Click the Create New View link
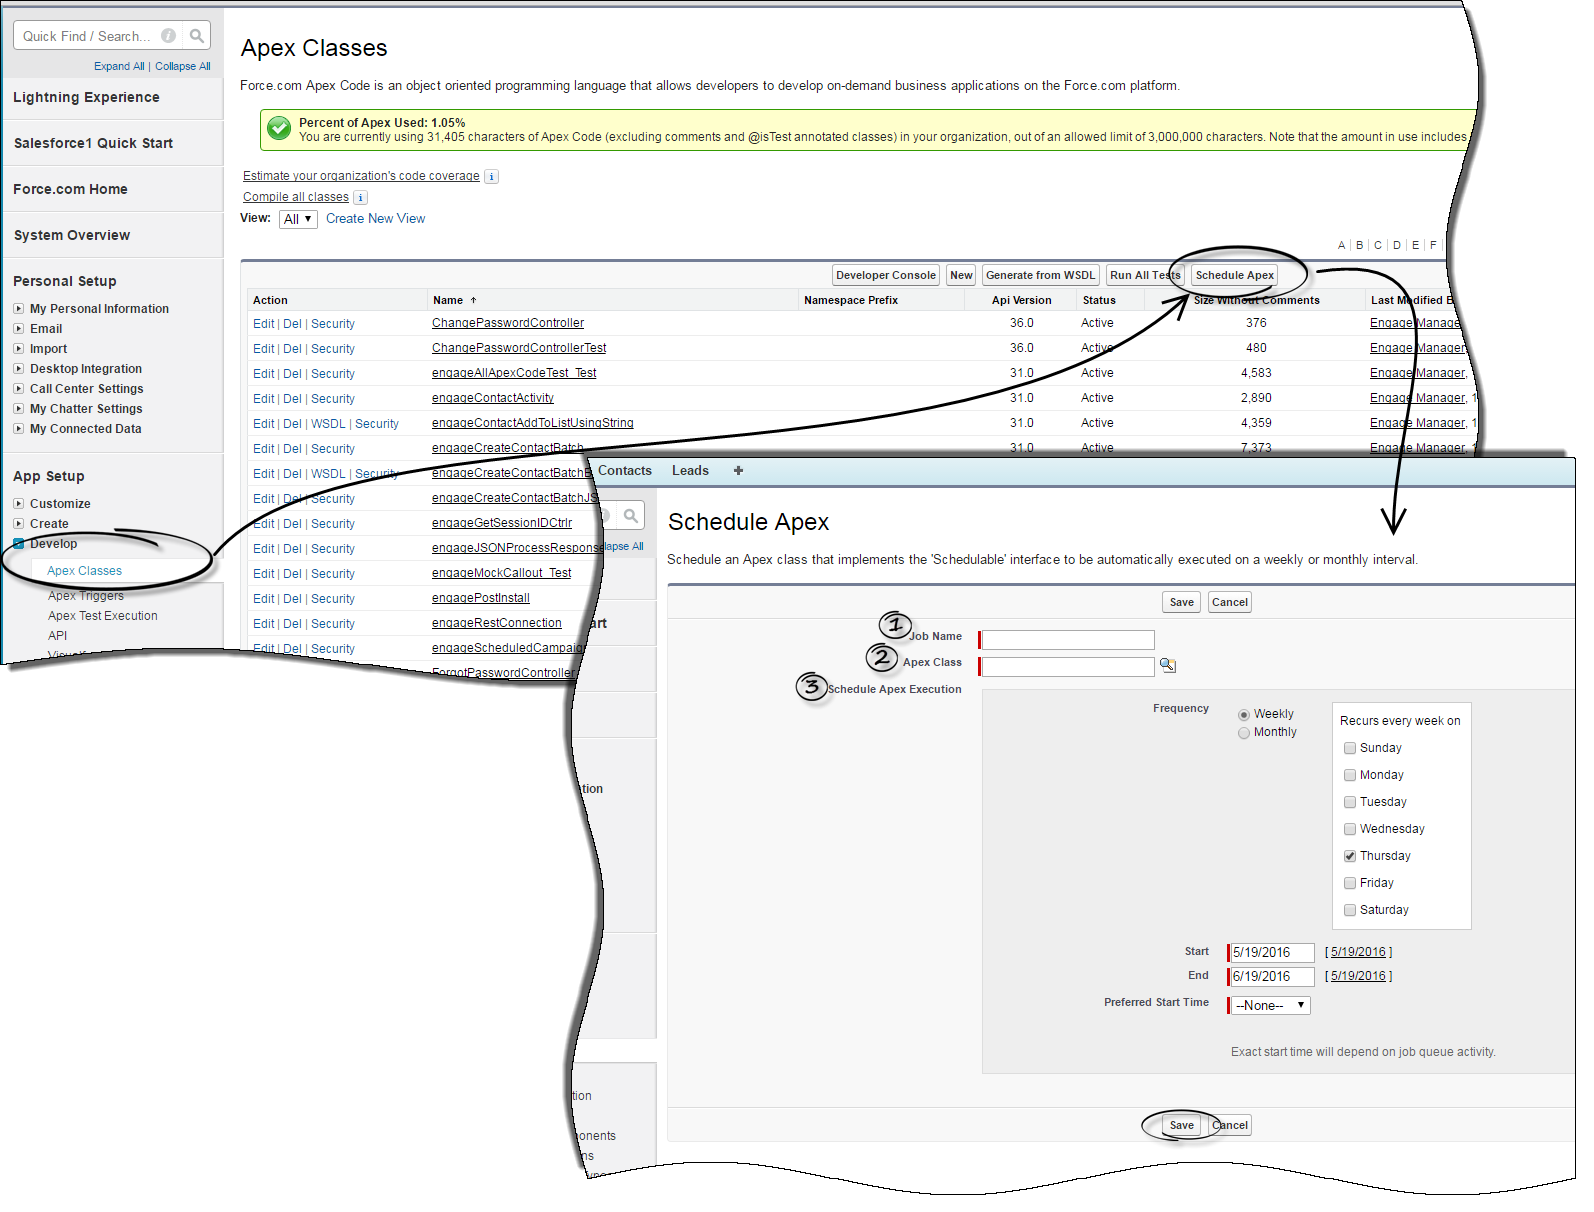 (x=375, y=219)
